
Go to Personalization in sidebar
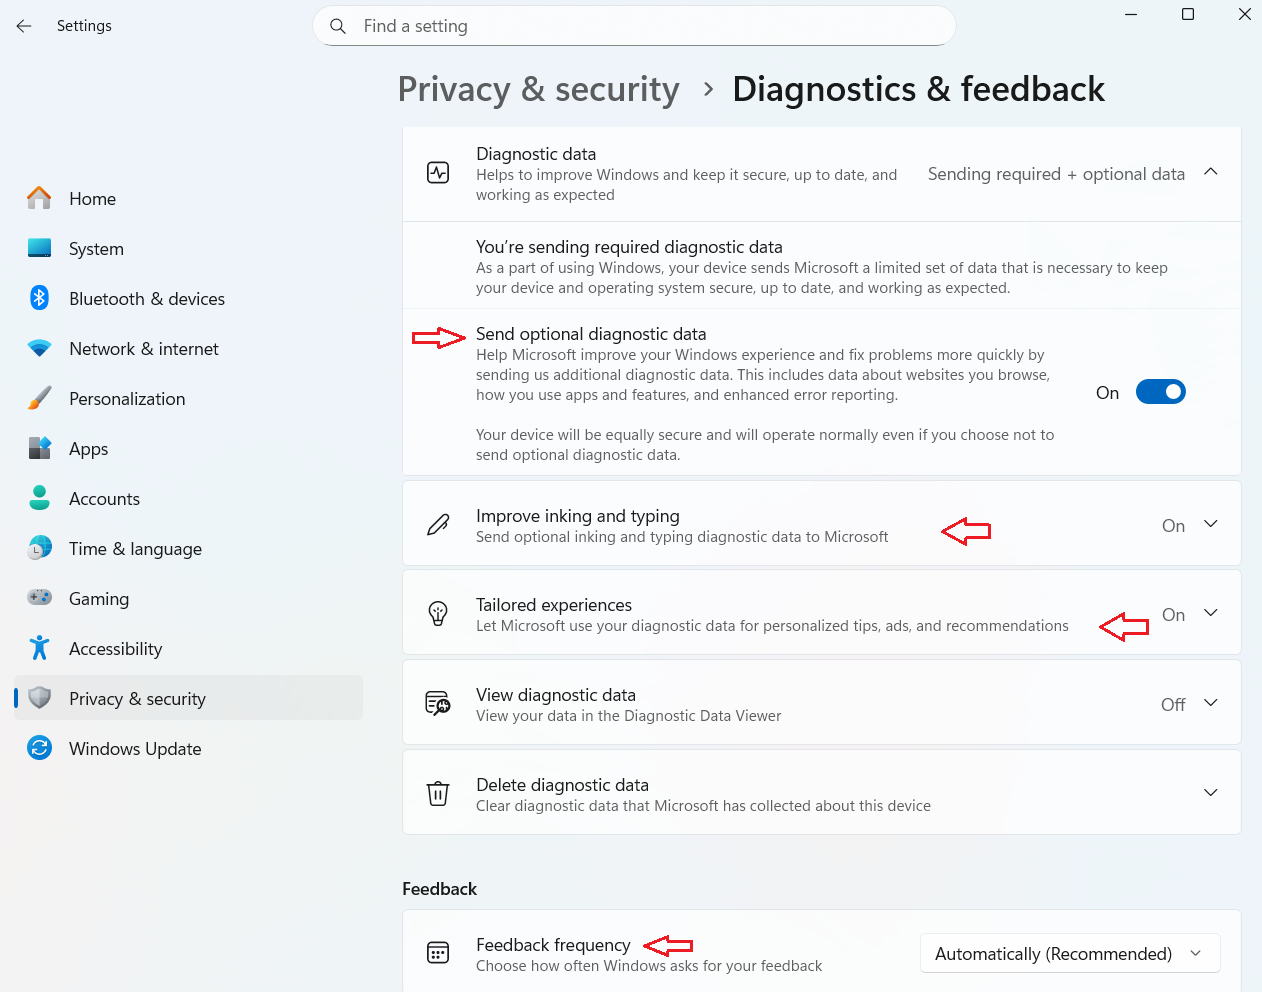pyautogui.click(x=127, y=399)
